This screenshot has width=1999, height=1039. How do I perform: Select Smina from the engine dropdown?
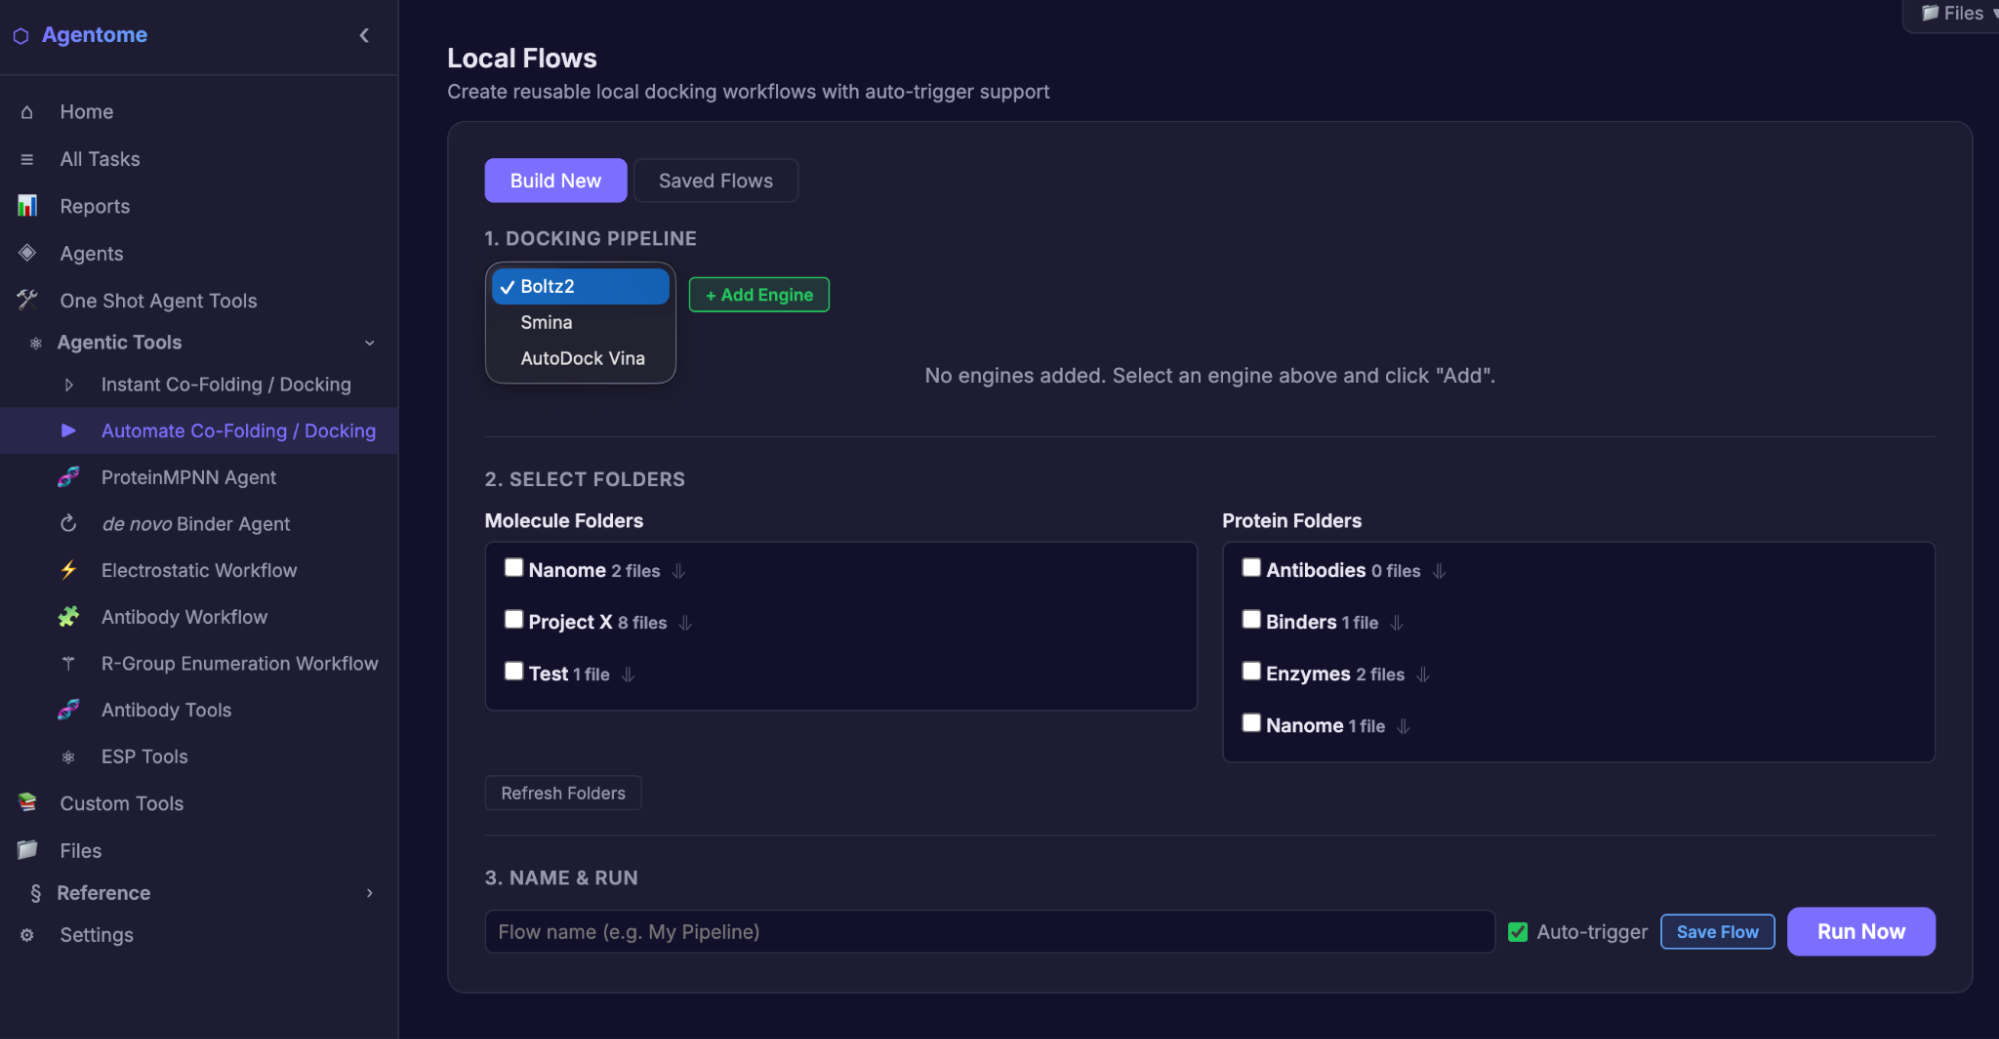[546, 322]
